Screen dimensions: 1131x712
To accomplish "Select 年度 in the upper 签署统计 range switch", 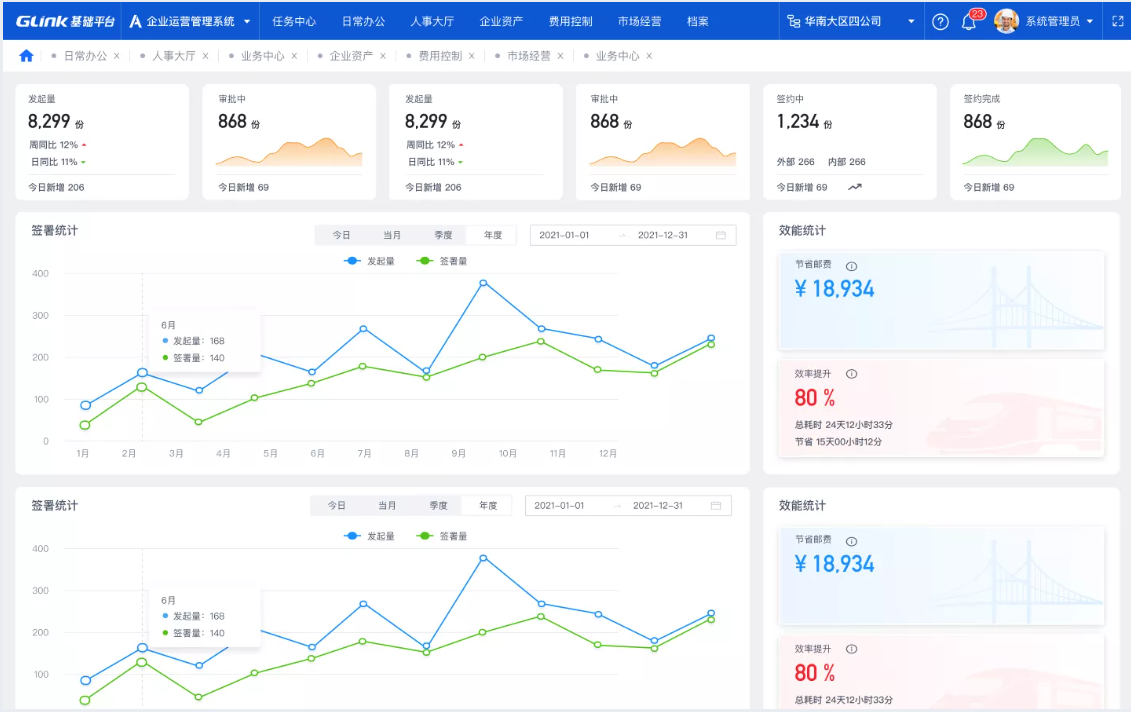I will [x=493, y=235].
